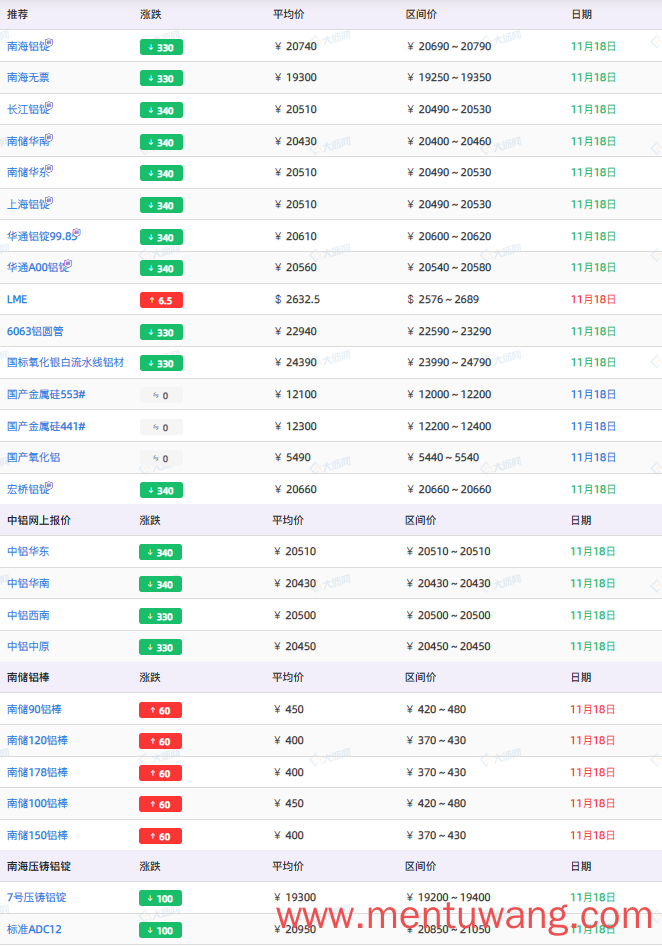662x946 pixels.
Task: Open the 中铝西南 link
Action: (x=28, y=615)
